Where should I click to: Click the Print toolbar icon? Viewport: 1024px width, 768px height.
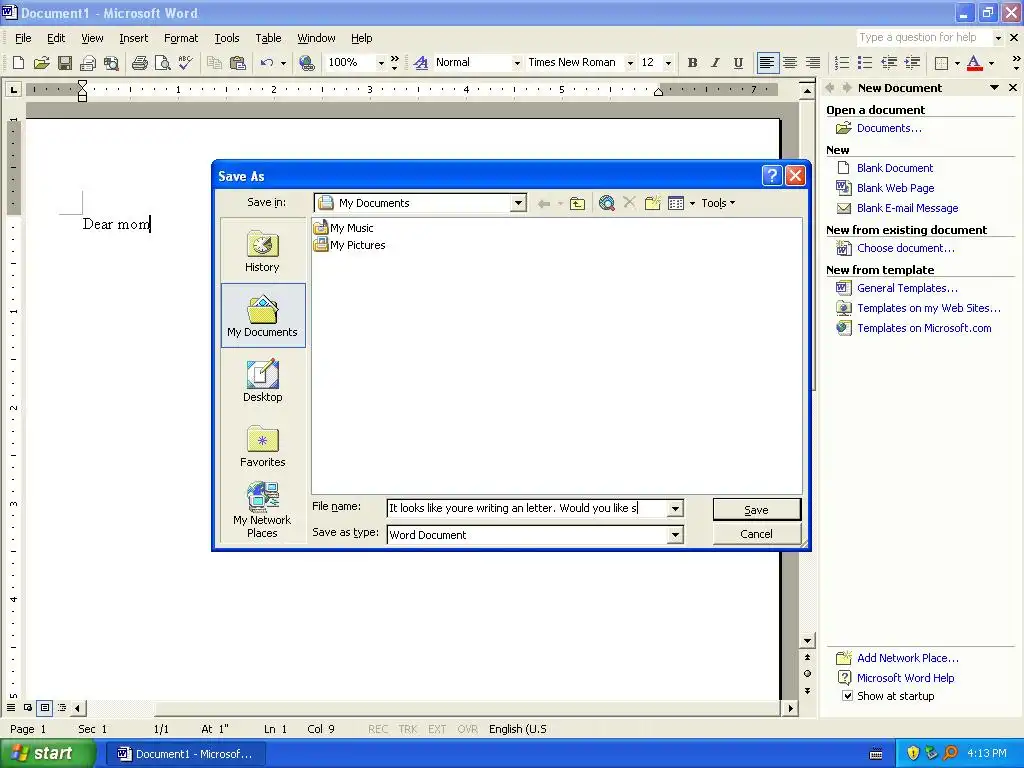click(x=140, y=63)
